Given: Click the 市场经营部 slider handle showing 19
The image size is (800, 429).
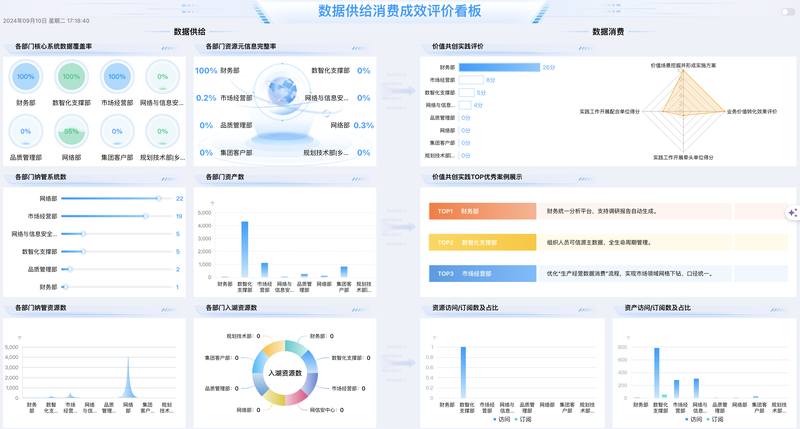Looking at the screenshot, I should 145,216.
